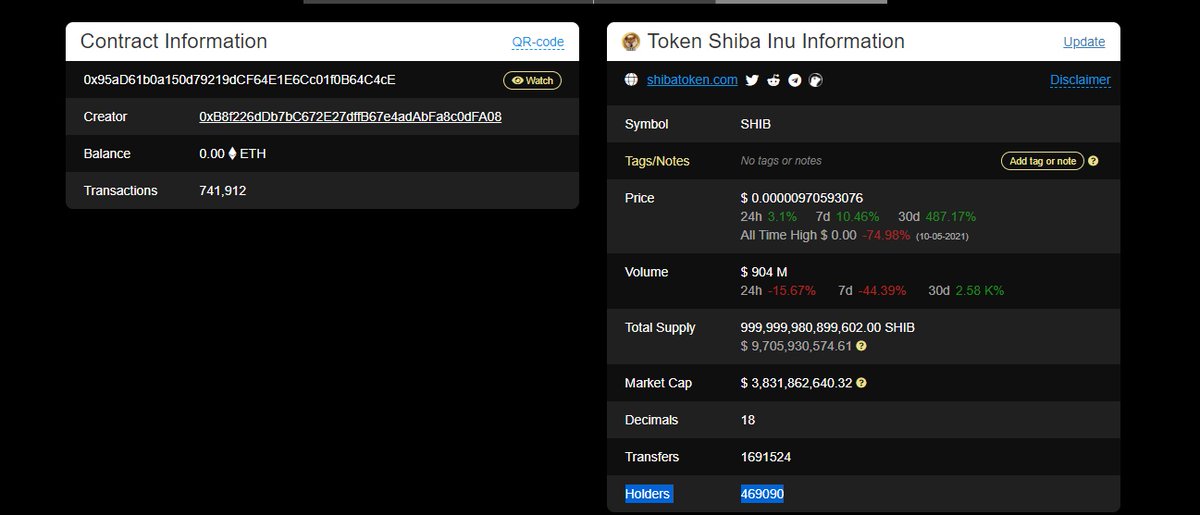Click the All Time High change -74.98%
This screenshot has height=515, width=1200.
pos(886,235)
